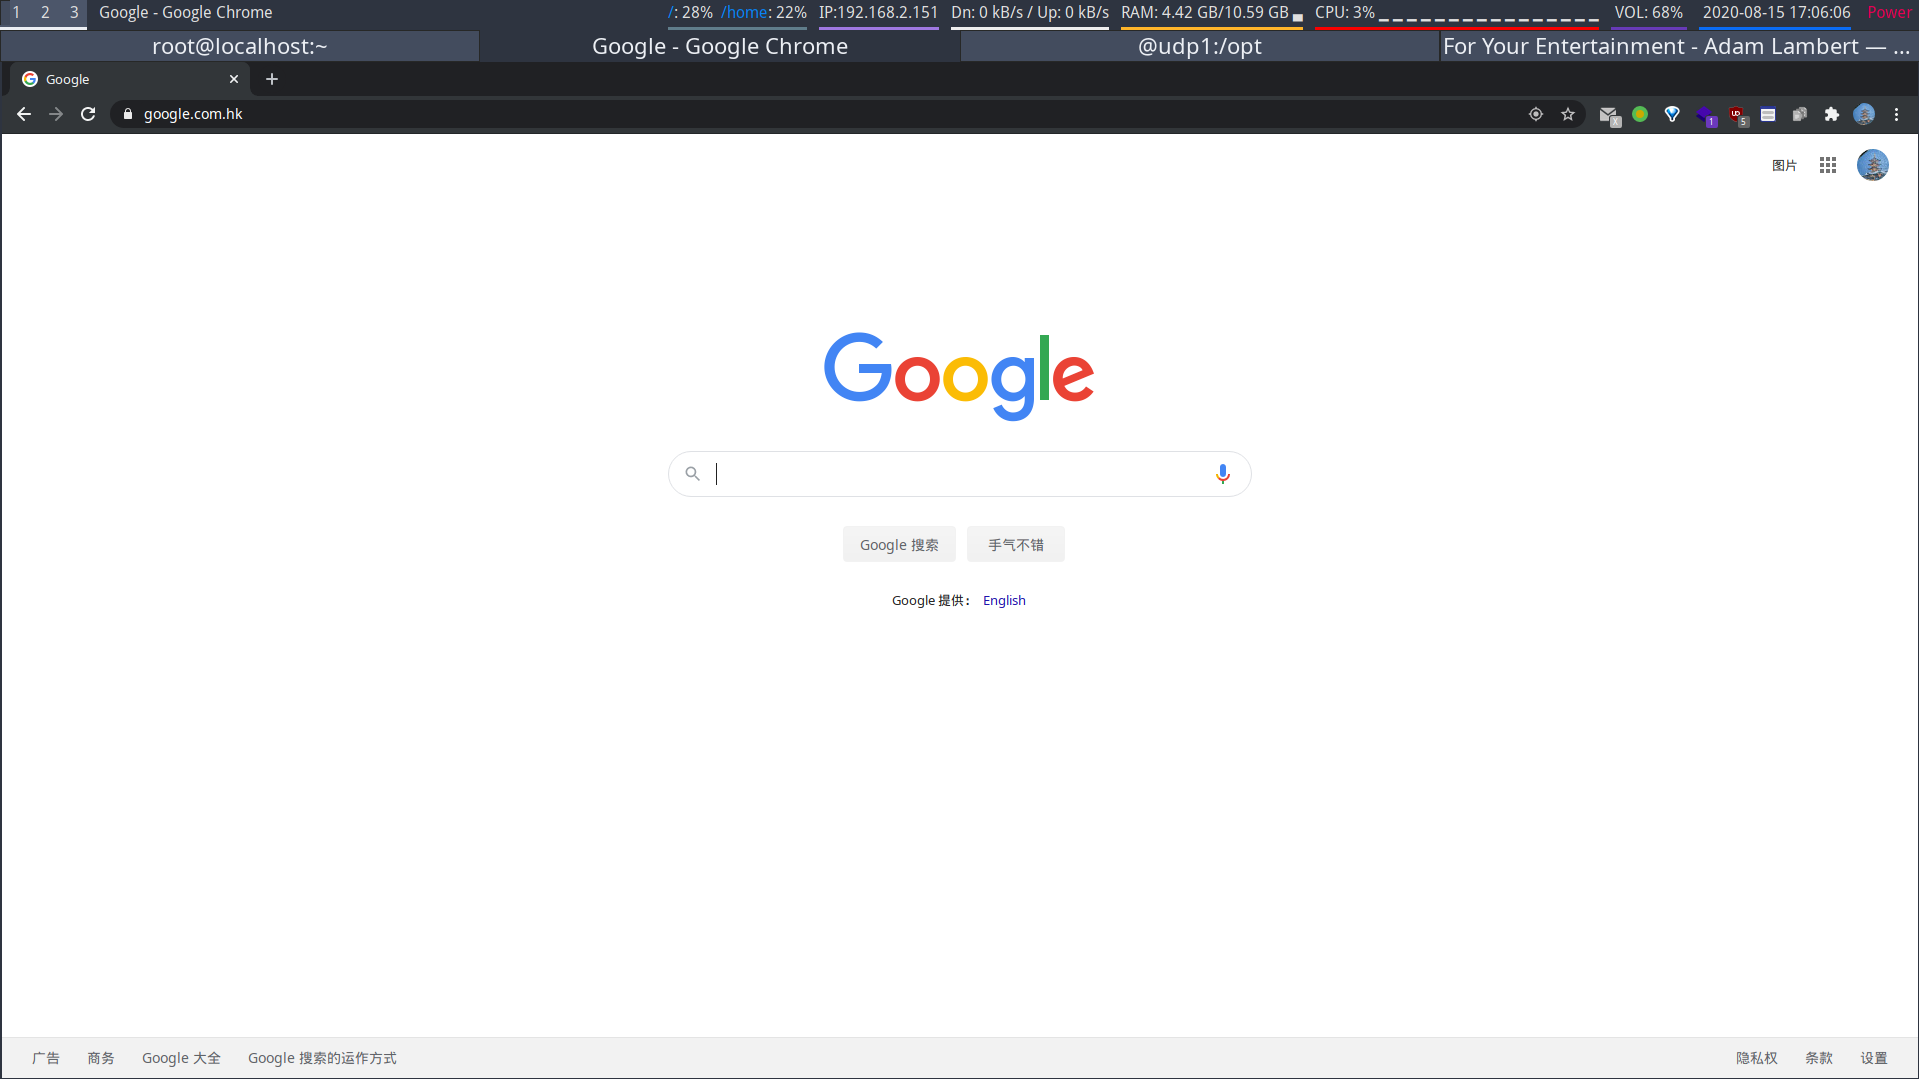Switch to Google - Google Chrome window tab
1919x1079 pixels.
[720, 46]
